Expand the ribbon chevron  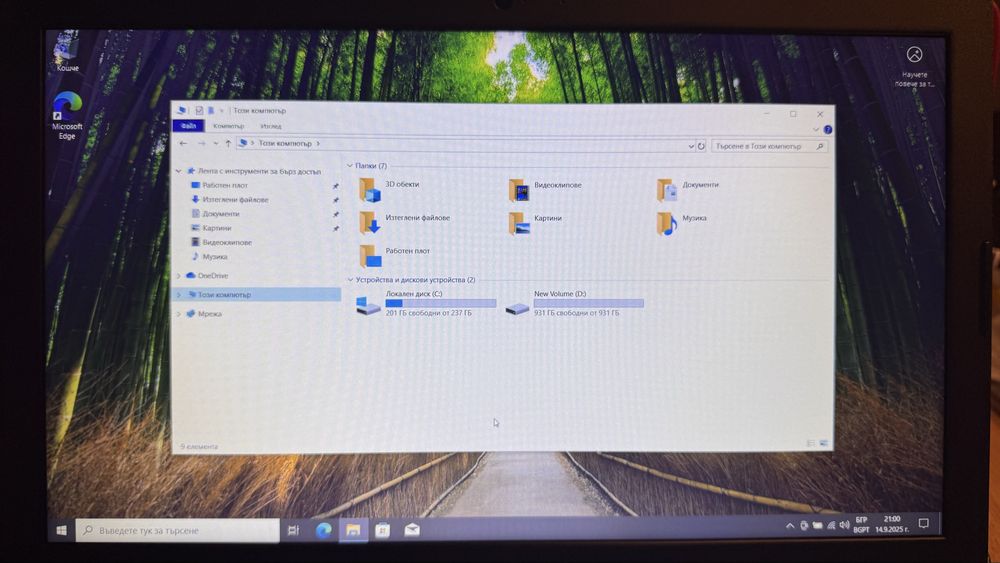pos(816,129)
